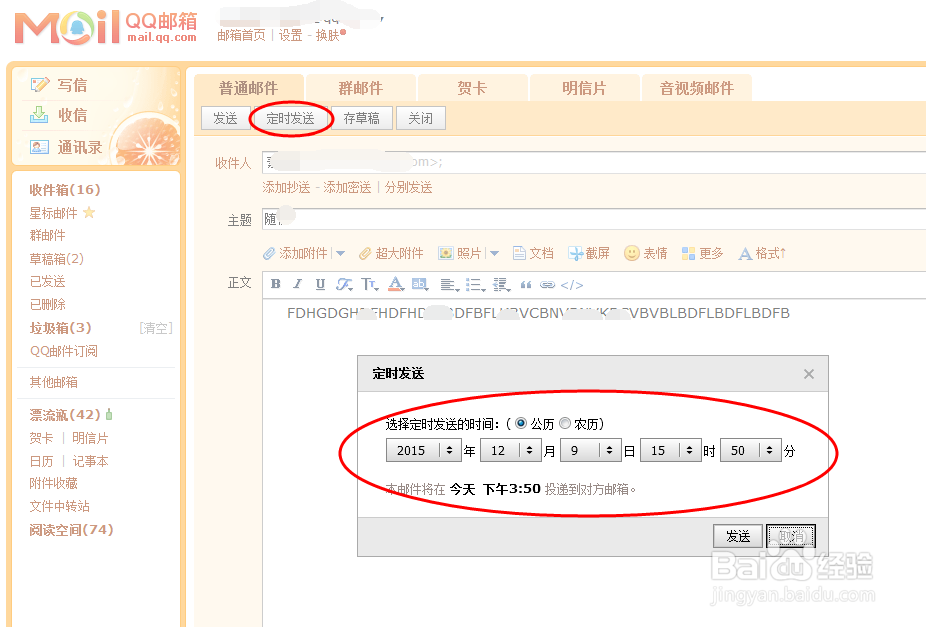
Task: Switch to the 群邮件 tab
Action: tap(360, 87)
